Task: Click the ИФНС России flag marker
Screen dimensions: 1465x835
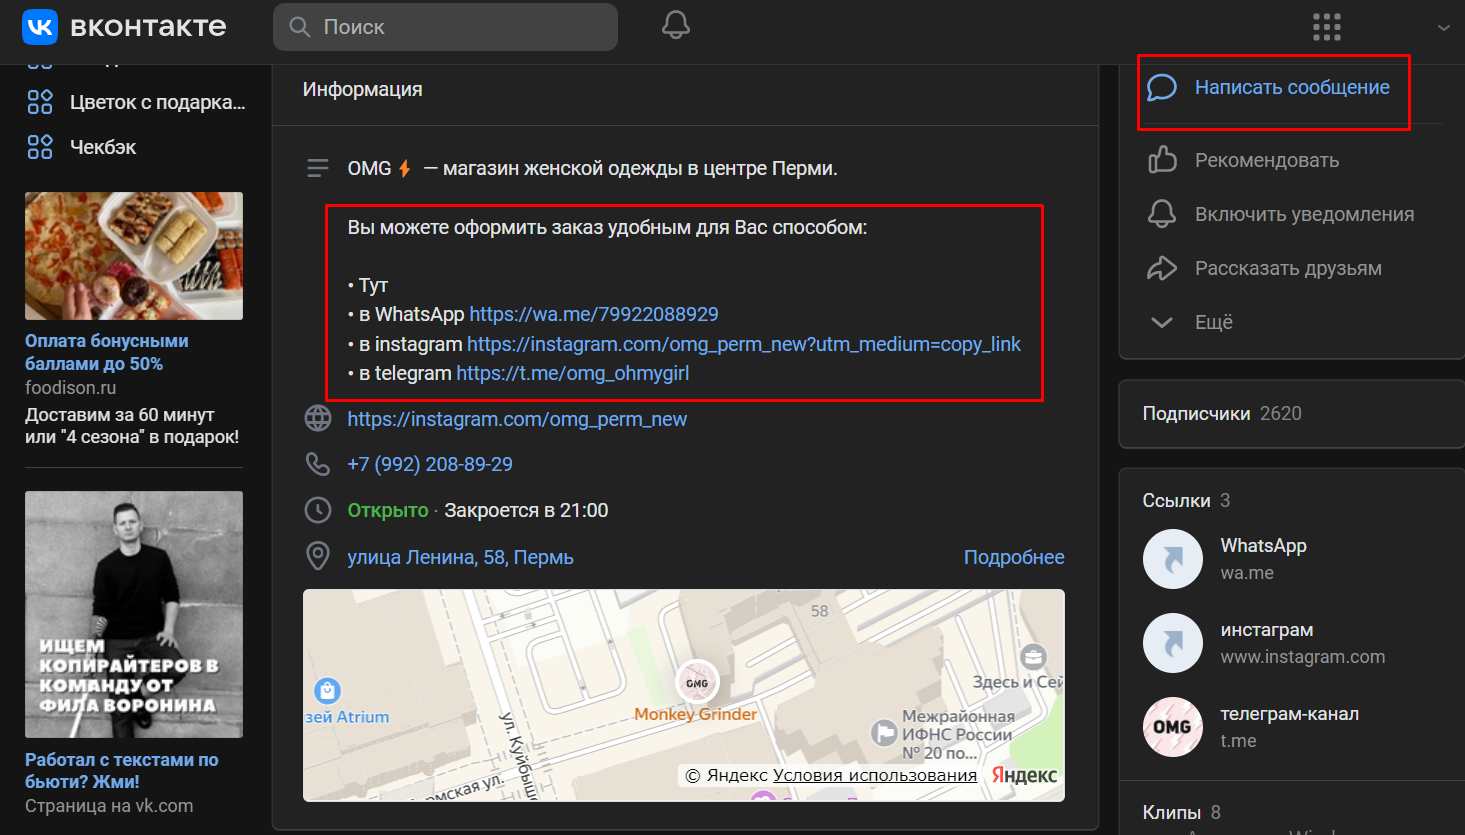Action: 884,733
